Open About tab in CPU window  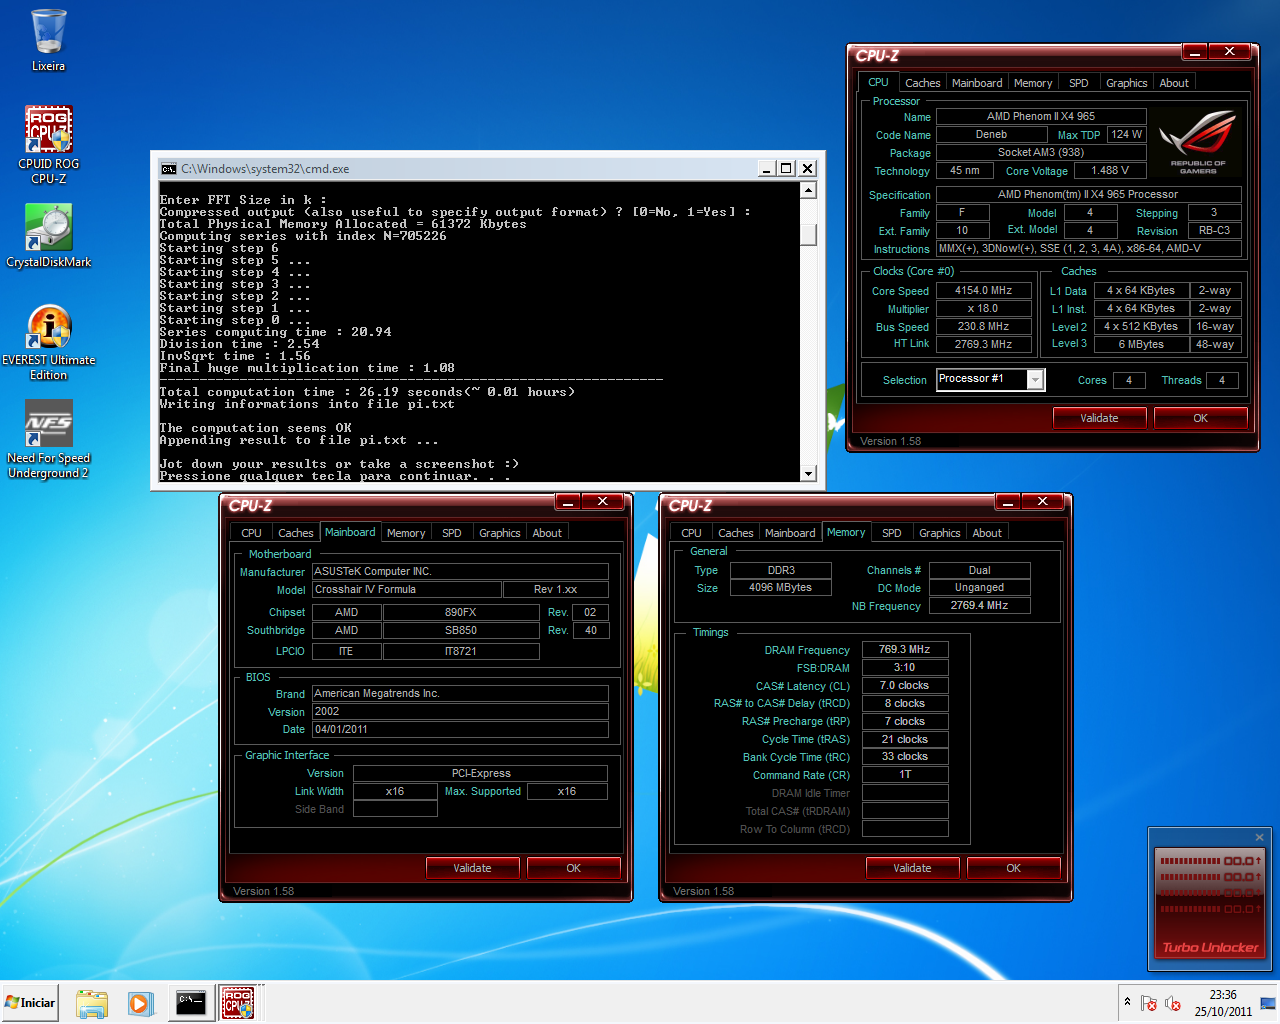(1174, 83)
